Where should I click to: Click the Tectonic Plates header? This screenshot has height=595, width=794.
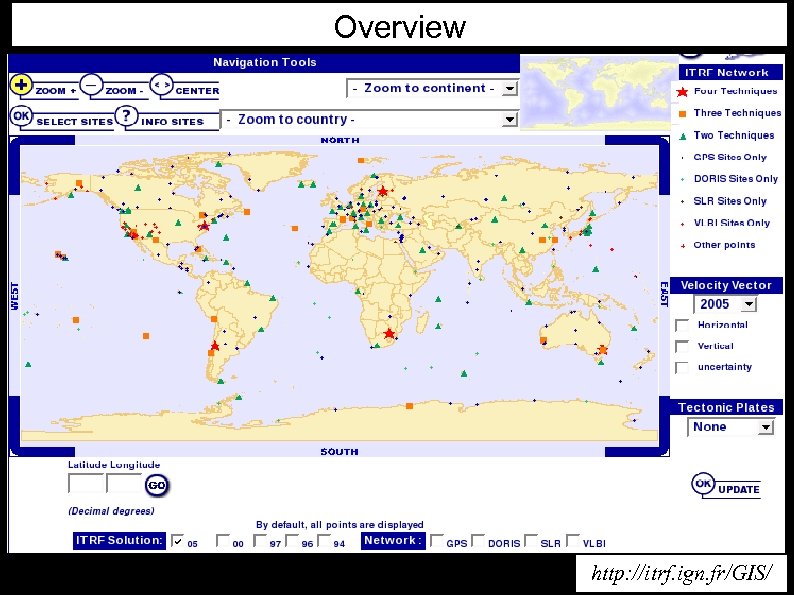tap(726, 407)
